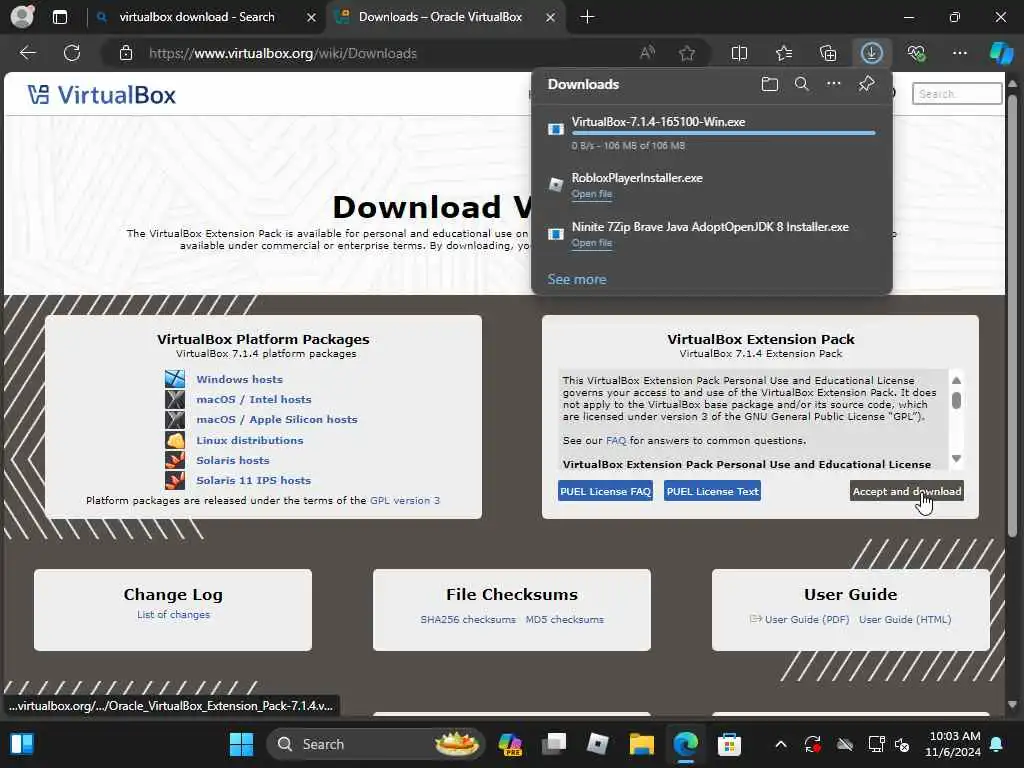The width and height of the screenshot is (1024, 768).
Task: Click the taskbar Search box
Action: (x=376, y=744)
